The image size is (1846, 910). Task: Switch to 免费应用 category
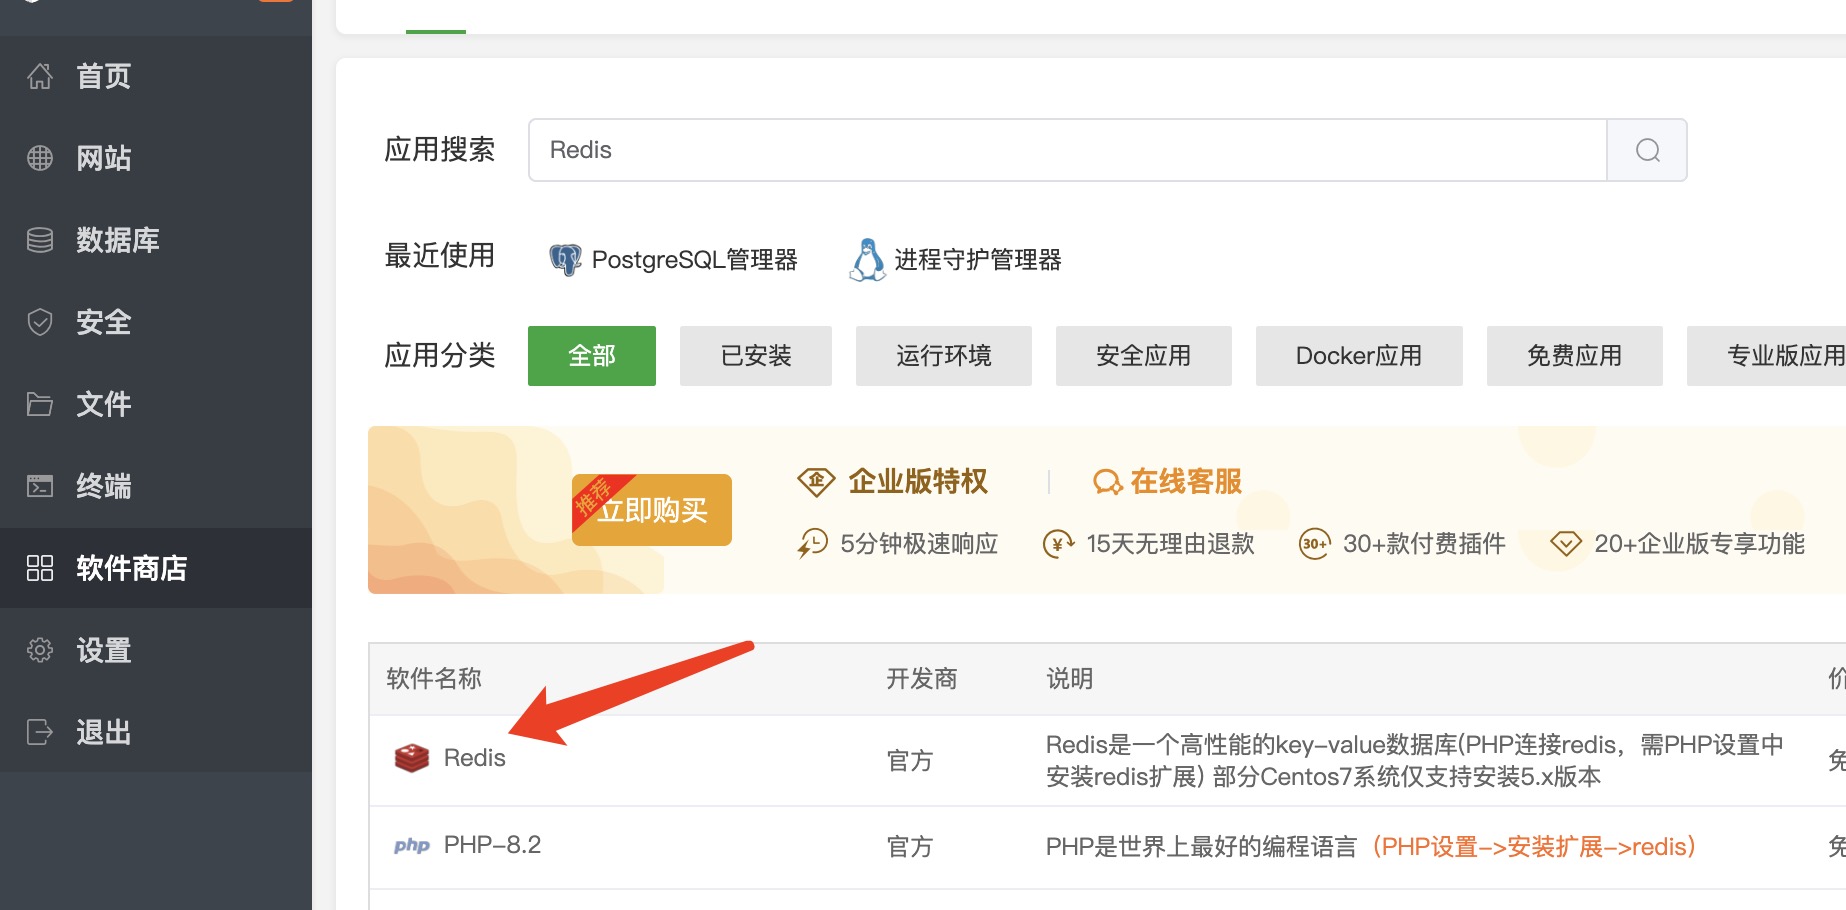click(x=1575, y=356)
